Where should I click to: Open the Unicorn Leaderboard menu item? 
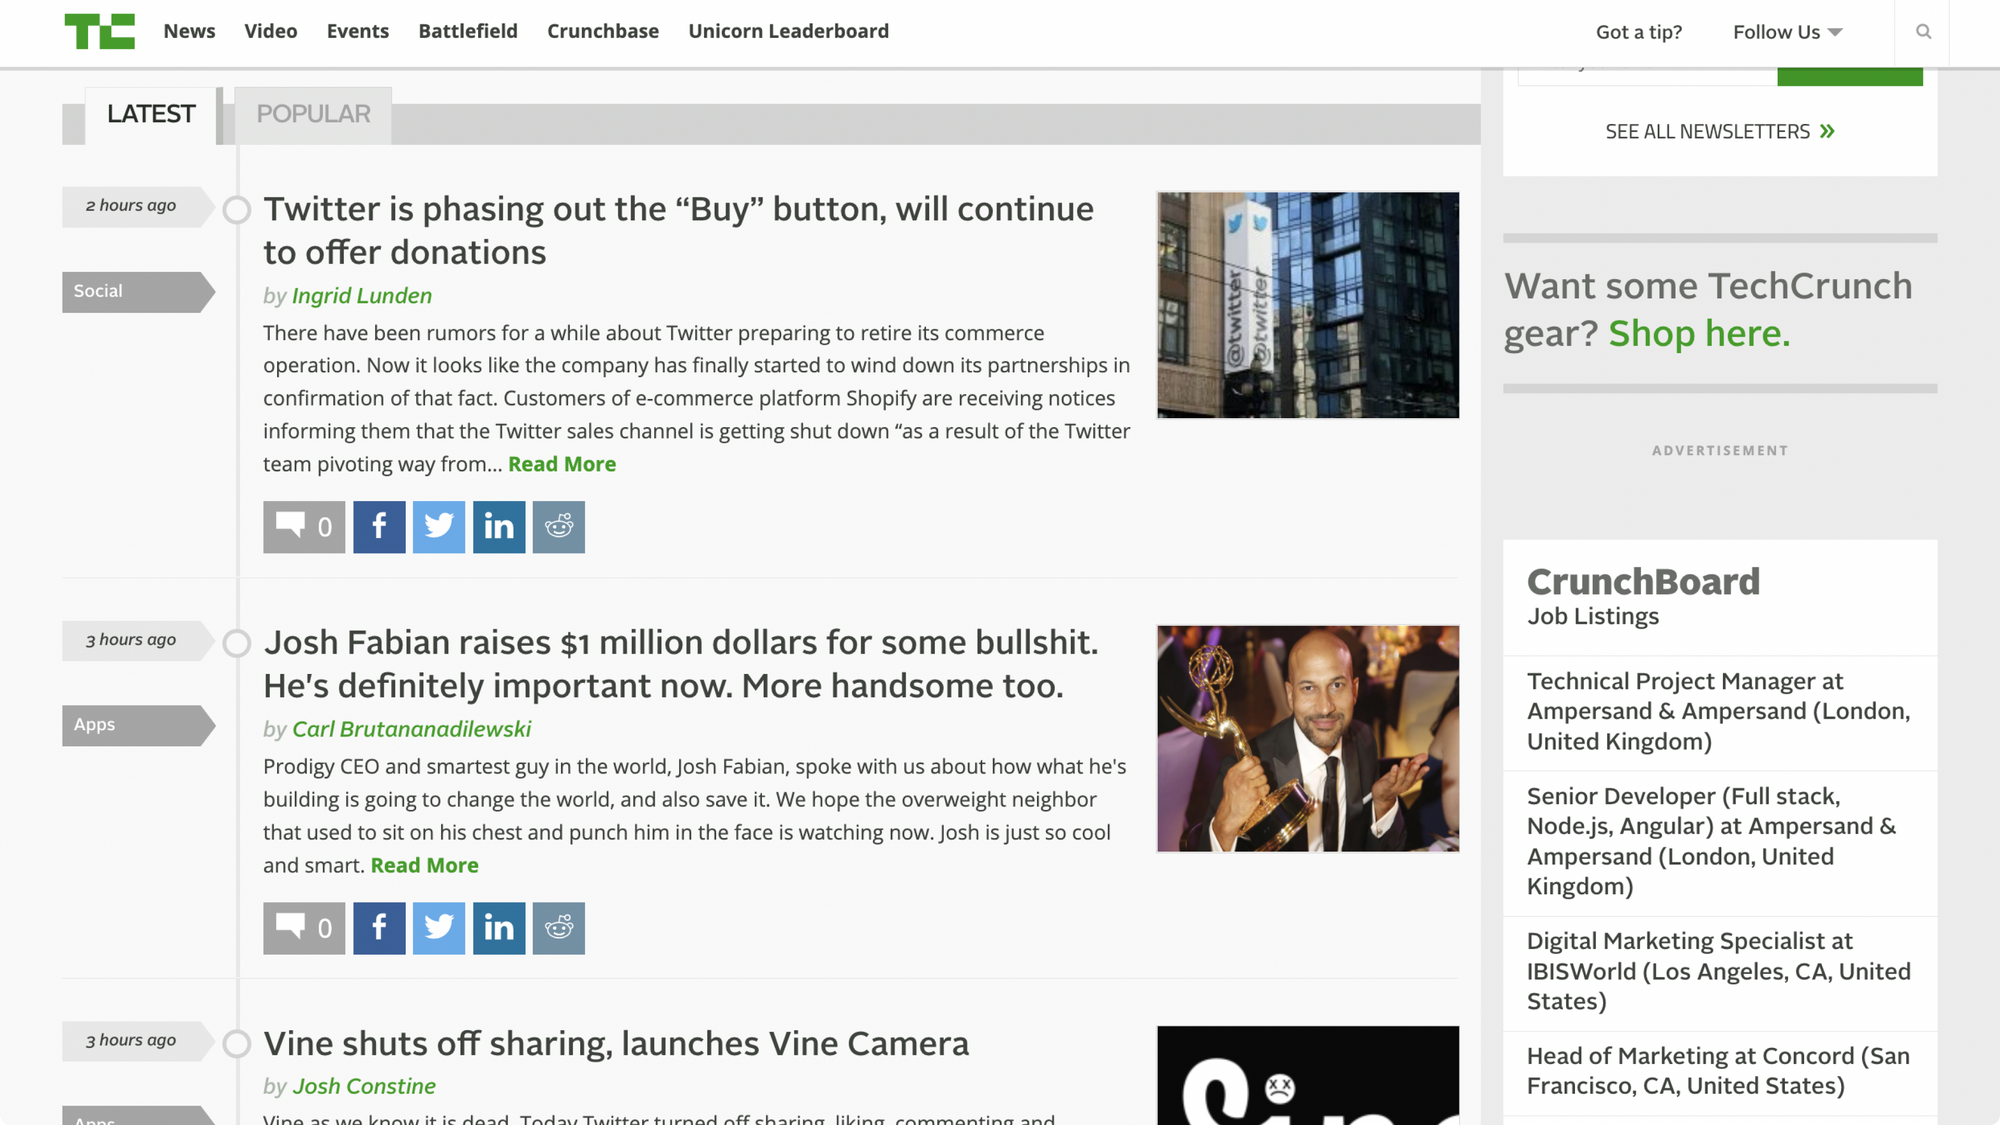coord(788,31)
